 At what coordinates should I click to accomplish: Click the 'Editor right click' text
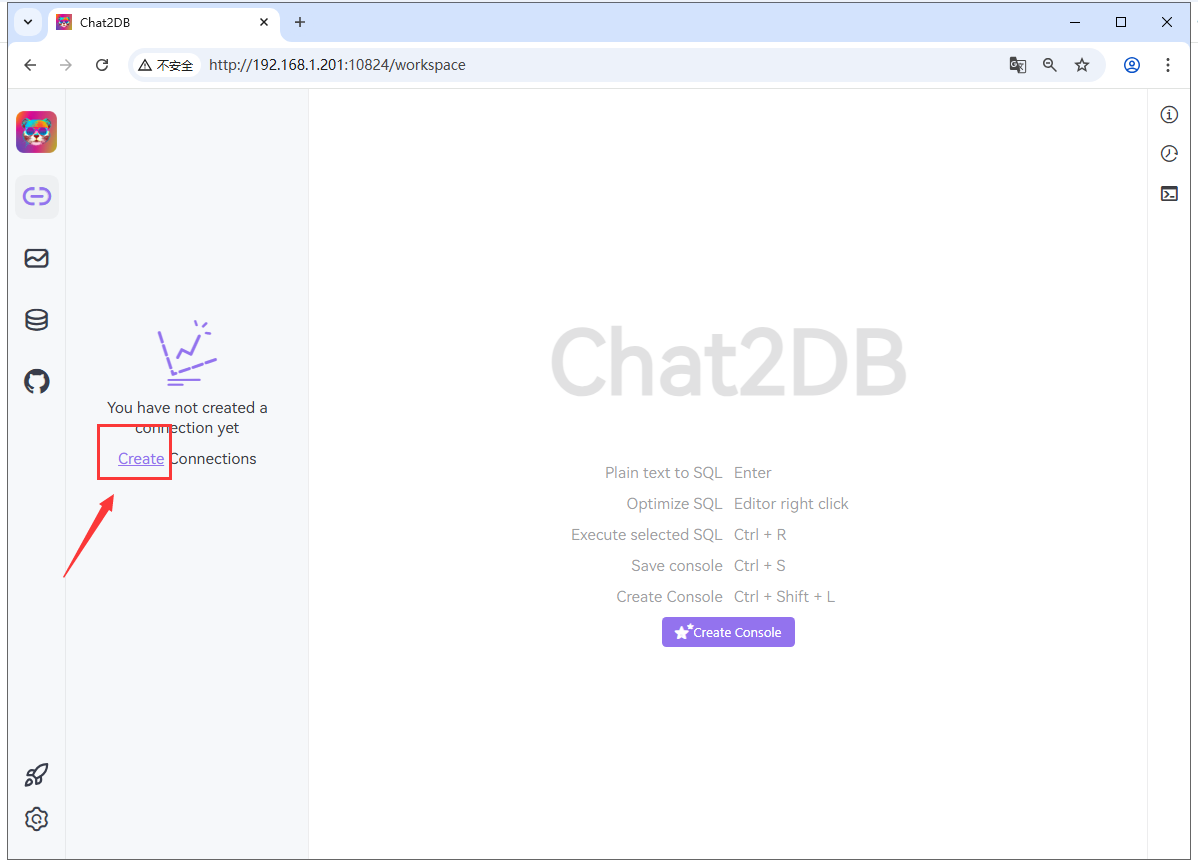click(x=792, y=503)
